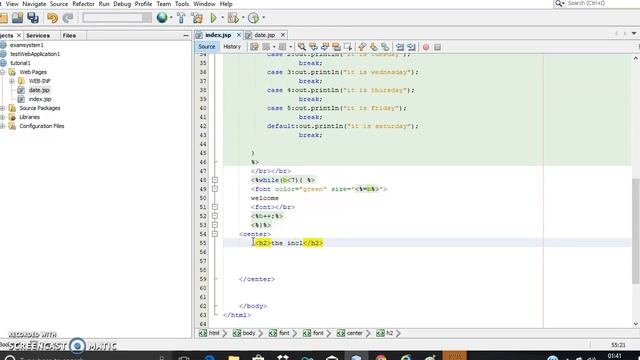Open the Debug menu
Image resolution: width=640 pixels, height=360 pixels.
122,4
